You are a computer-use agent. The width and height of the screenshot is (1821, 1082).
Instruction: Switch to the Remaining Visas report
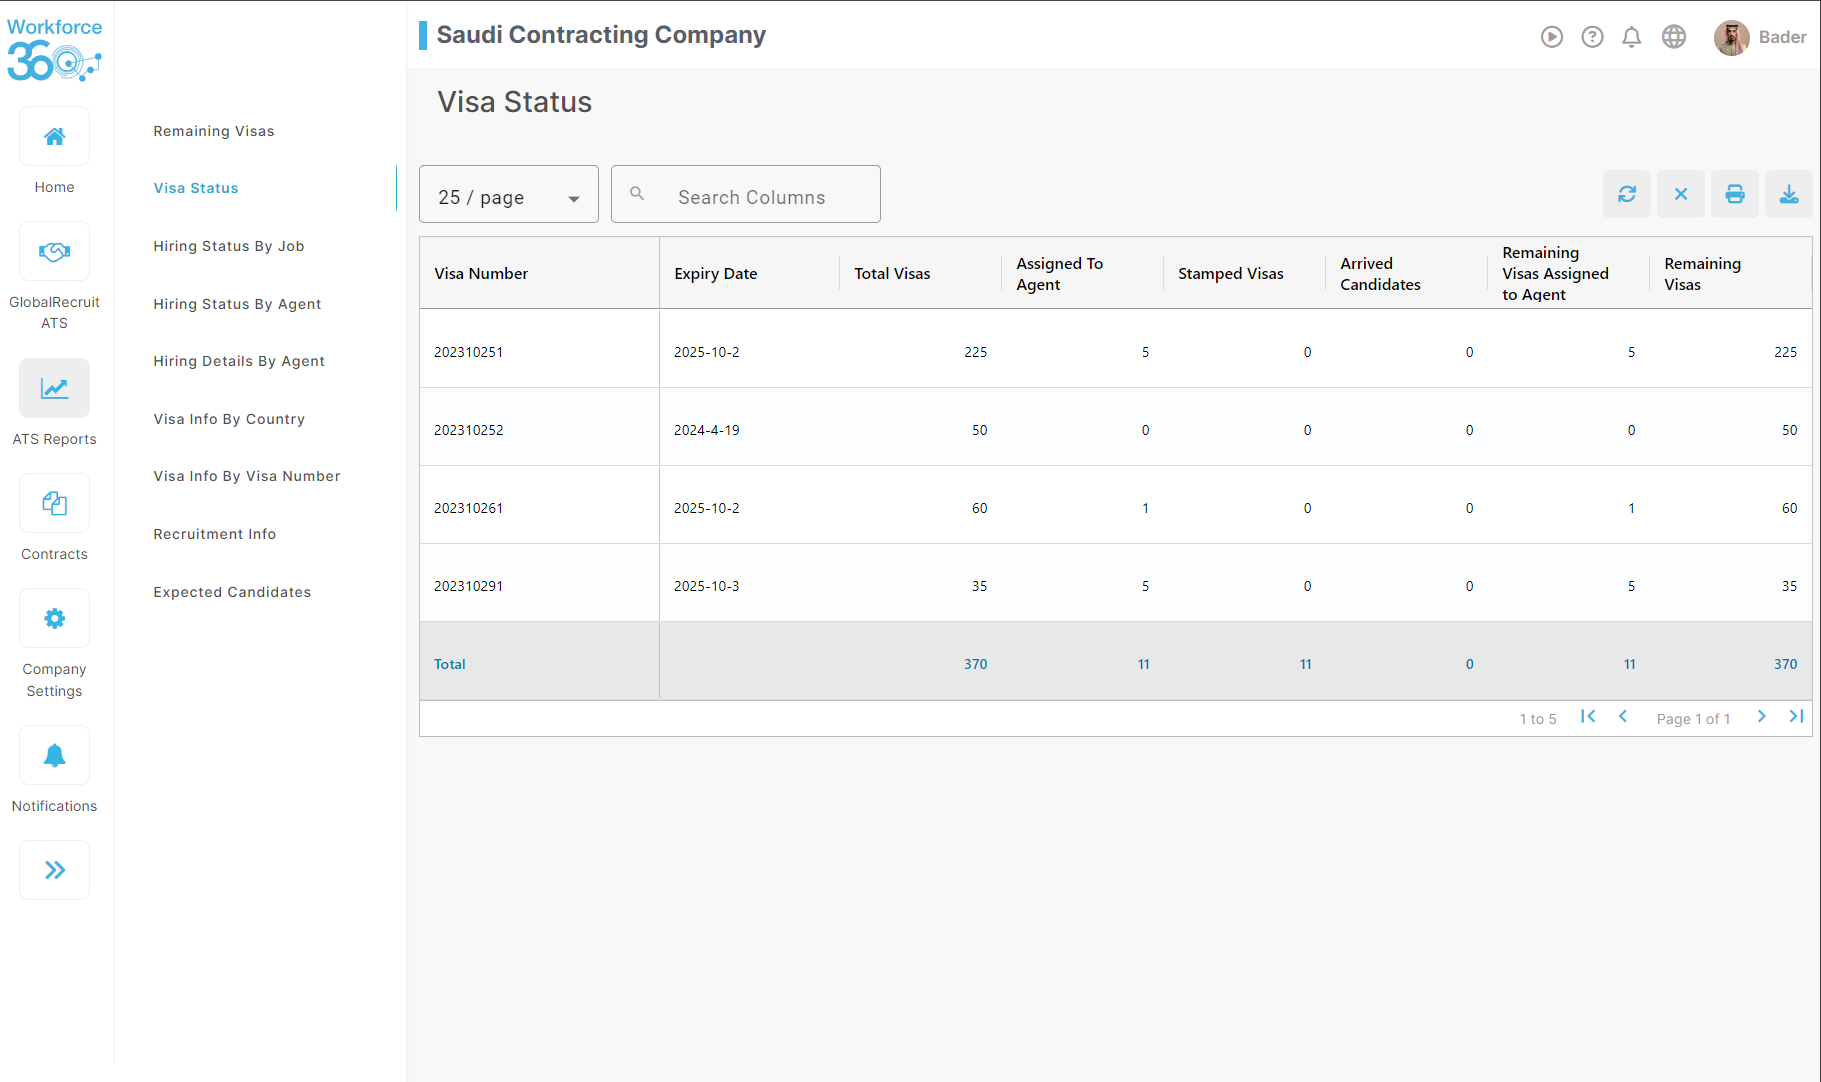pyautogui.click(x=213, y=130)
